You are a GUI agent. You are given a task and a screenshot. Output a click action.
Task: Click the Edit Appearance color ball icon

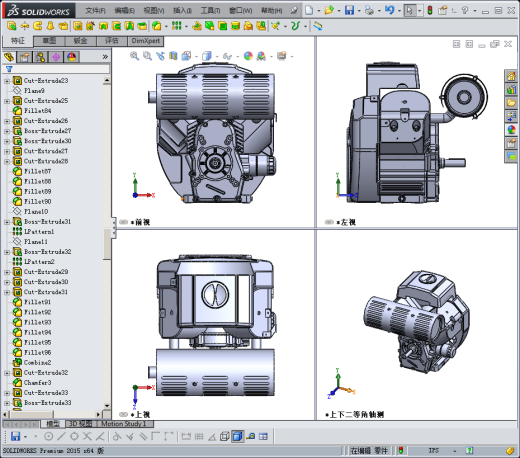tap(248, 56)
